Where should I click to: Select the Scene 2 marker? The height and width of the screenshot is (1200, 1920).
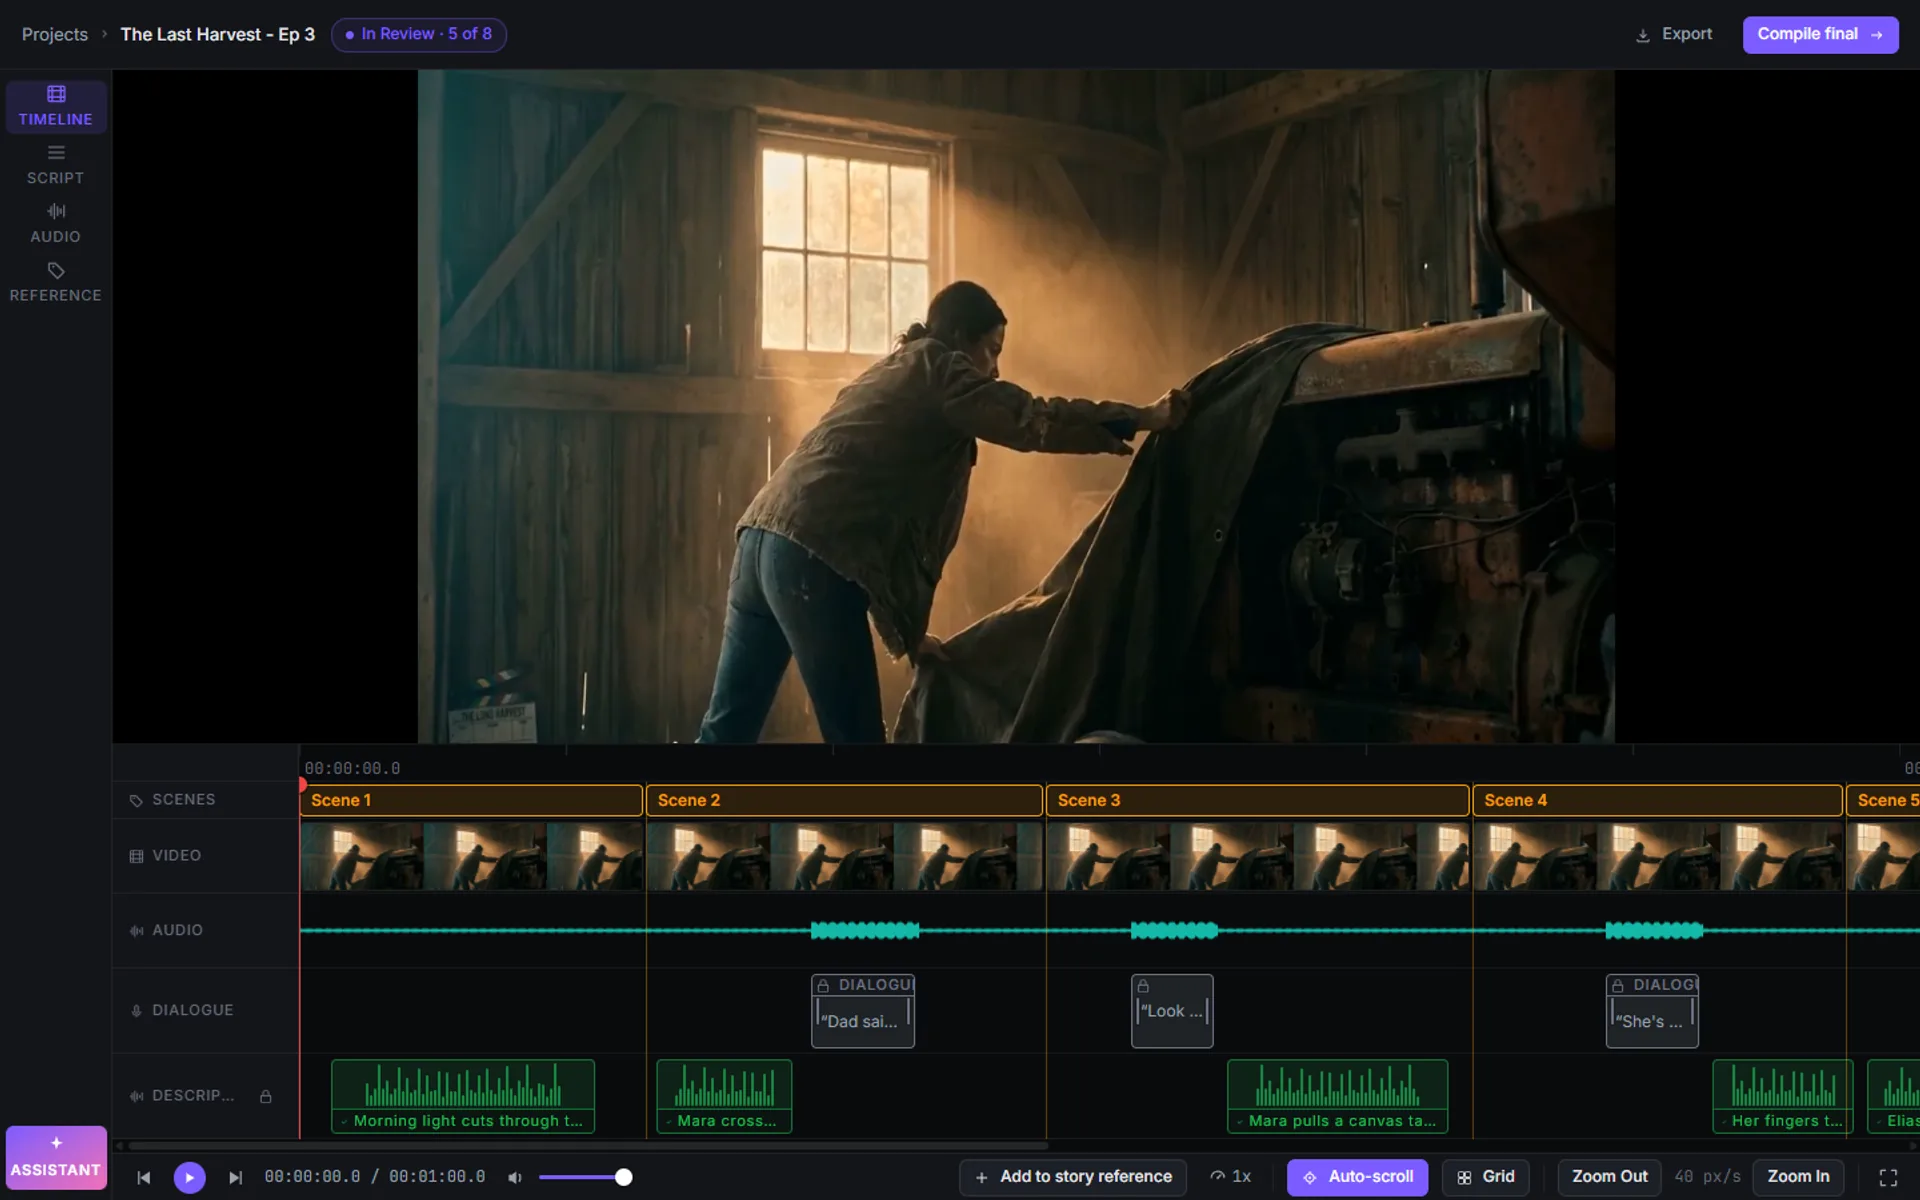[x=845, y=800]
